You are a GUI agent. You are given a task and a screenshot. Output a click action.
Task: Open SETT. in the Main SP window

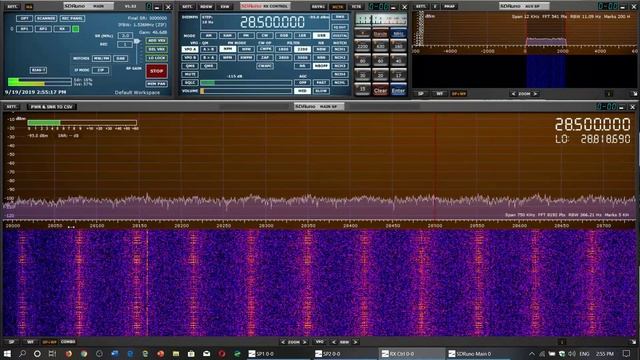click(x=11, y=107)
